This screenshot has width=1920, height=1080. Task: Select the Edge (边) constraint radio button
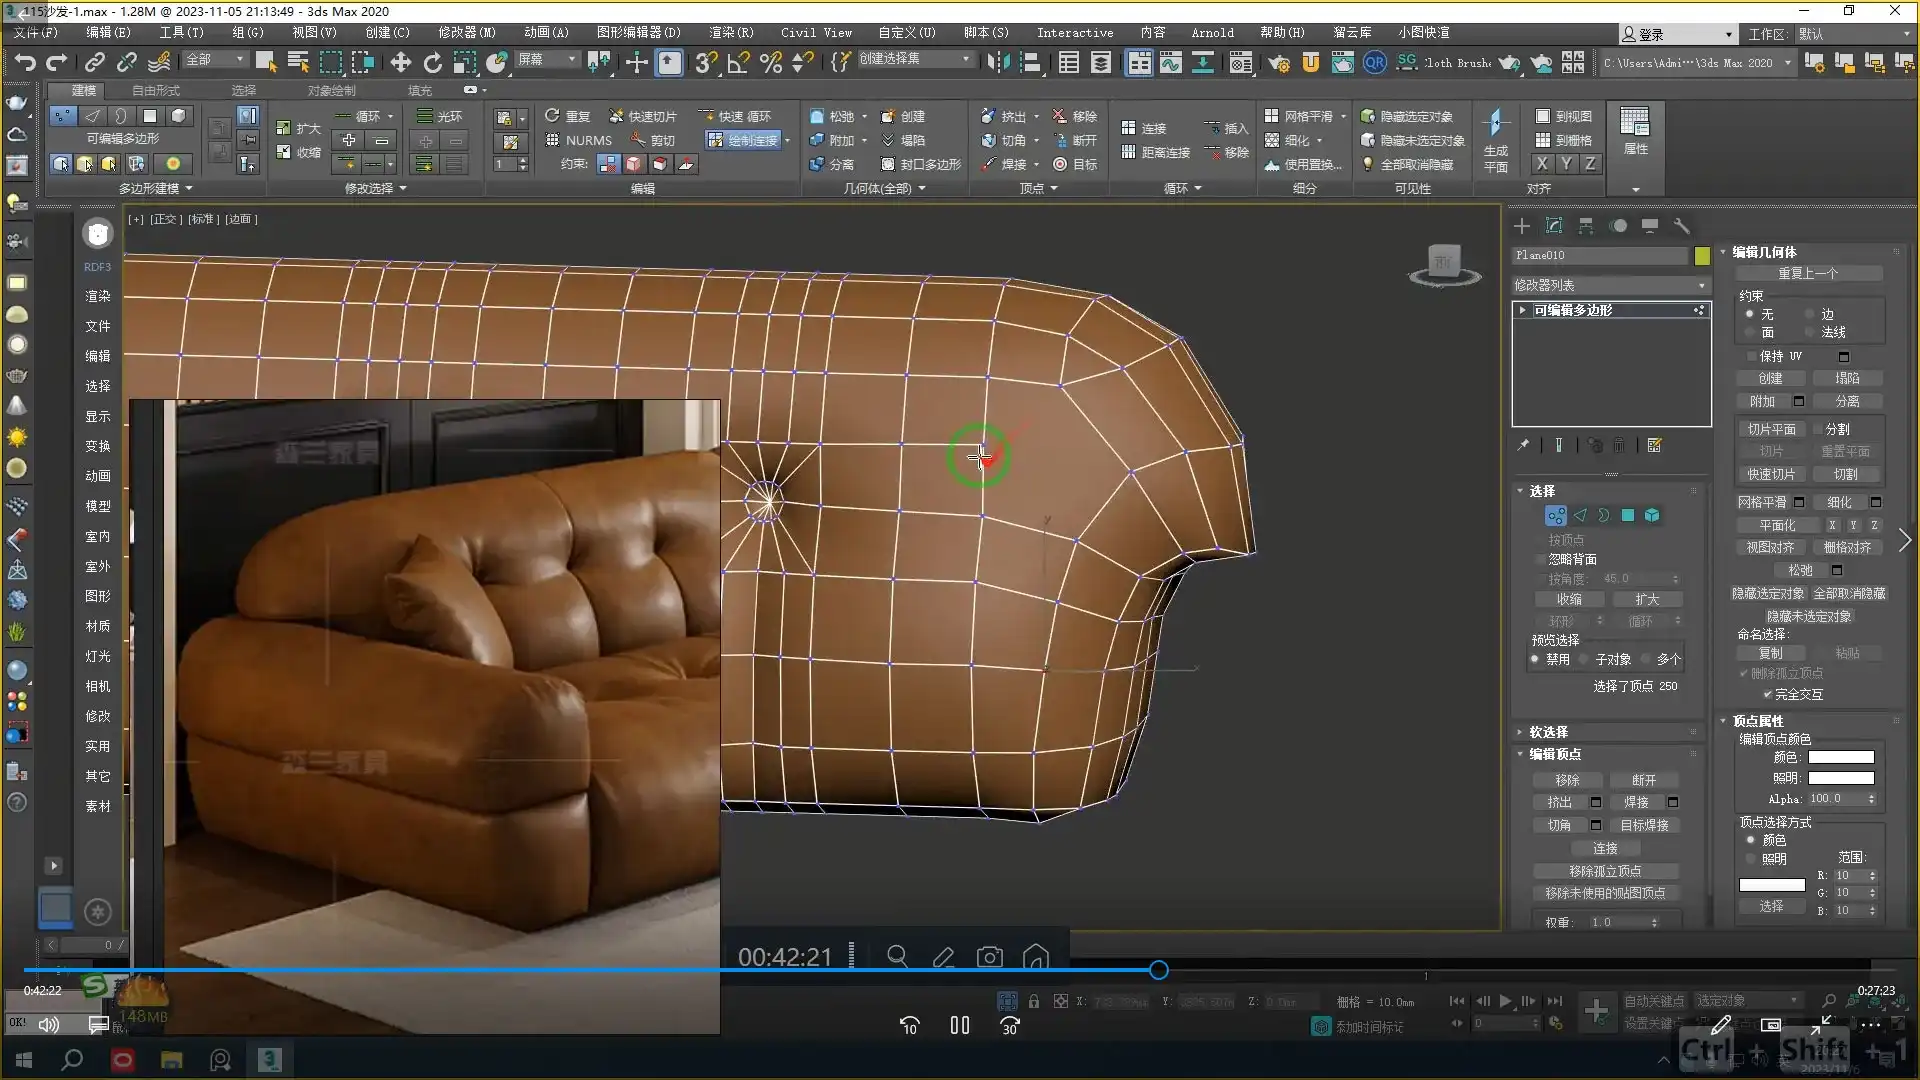coord(1809,314)
